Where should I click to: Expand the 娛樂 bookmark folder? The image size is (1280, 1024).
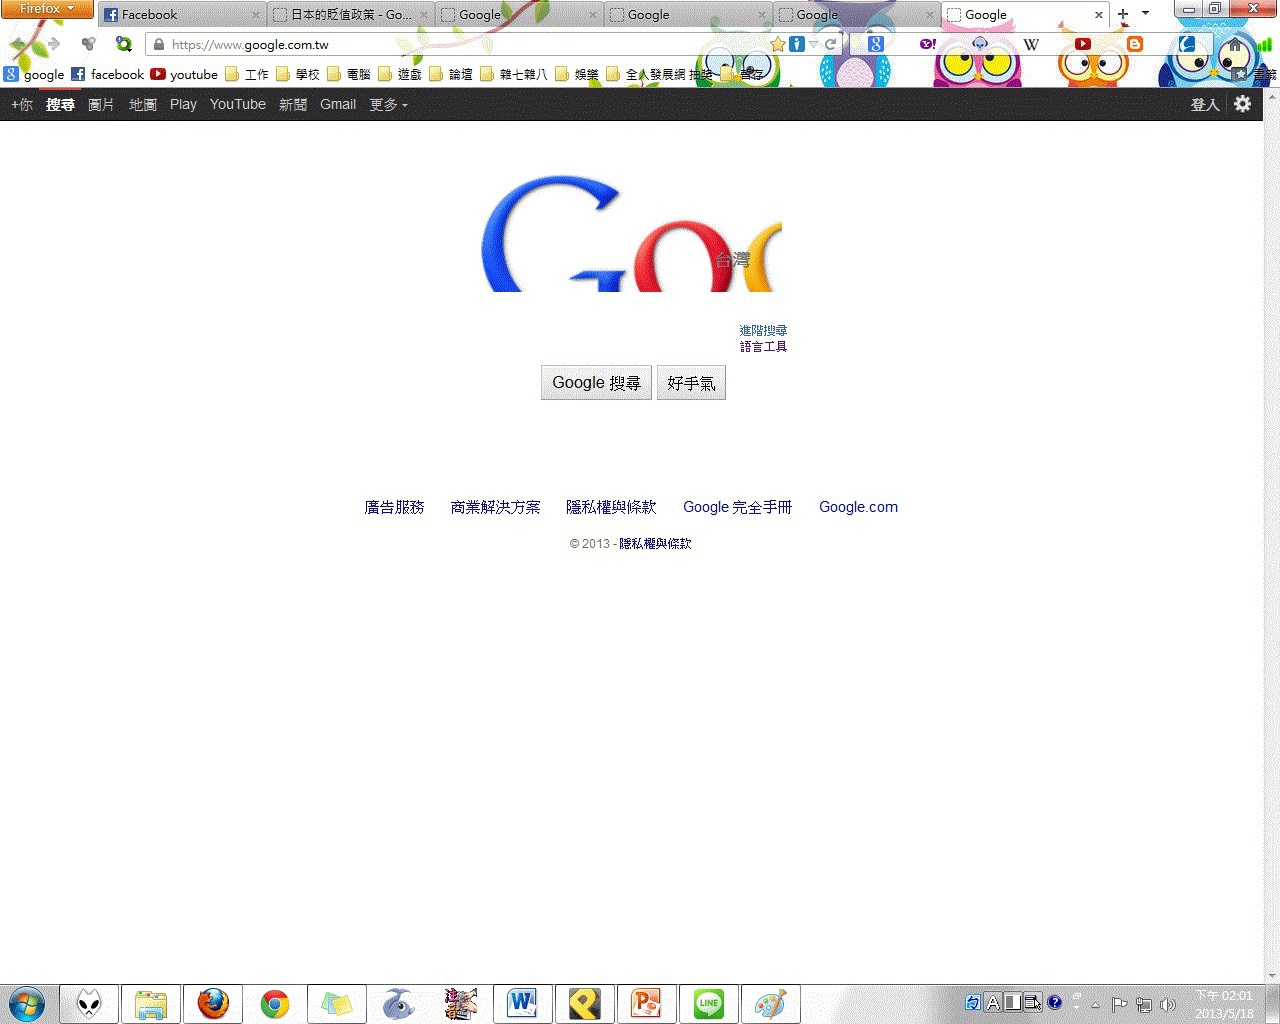pos(577,74)
